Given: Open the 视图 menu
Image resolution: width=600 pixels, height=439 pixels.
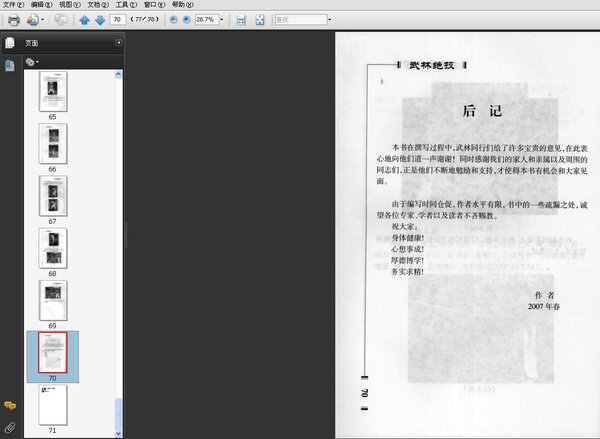Looking at the screenshot, I should click(x=70, y=5).
